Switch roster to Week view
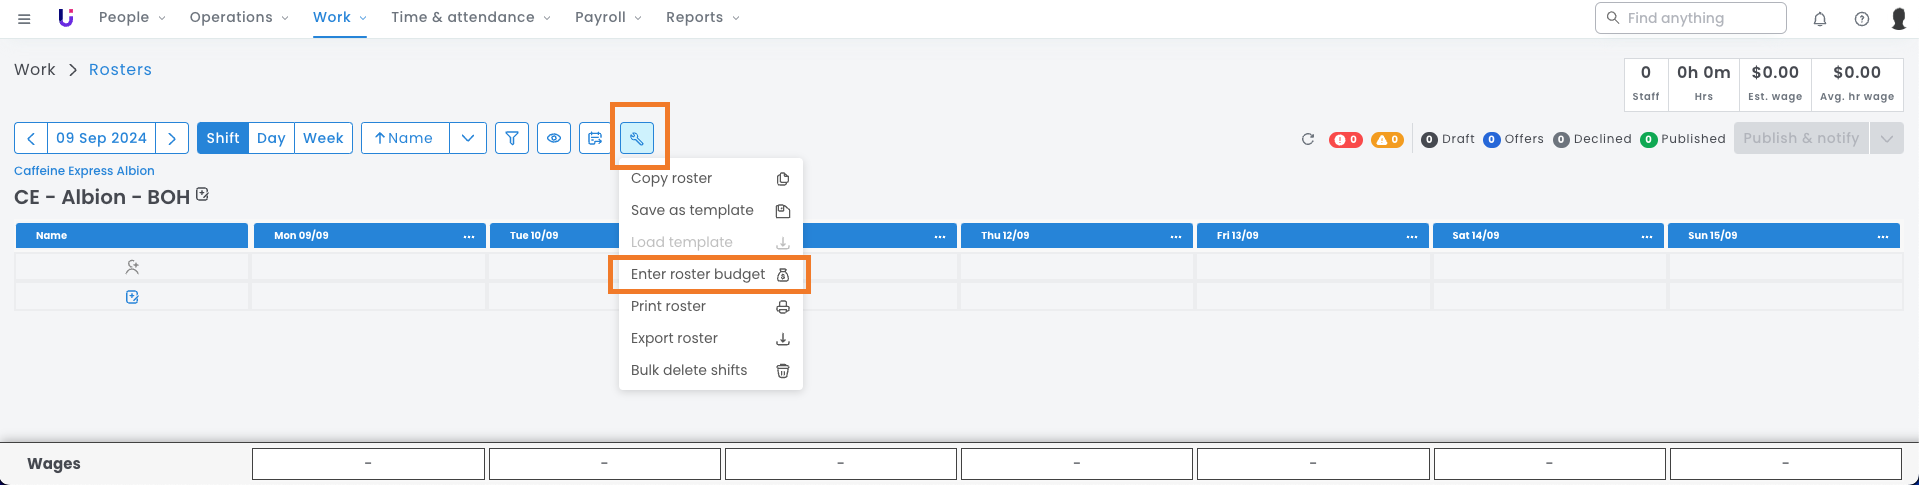 coord(323,138)
